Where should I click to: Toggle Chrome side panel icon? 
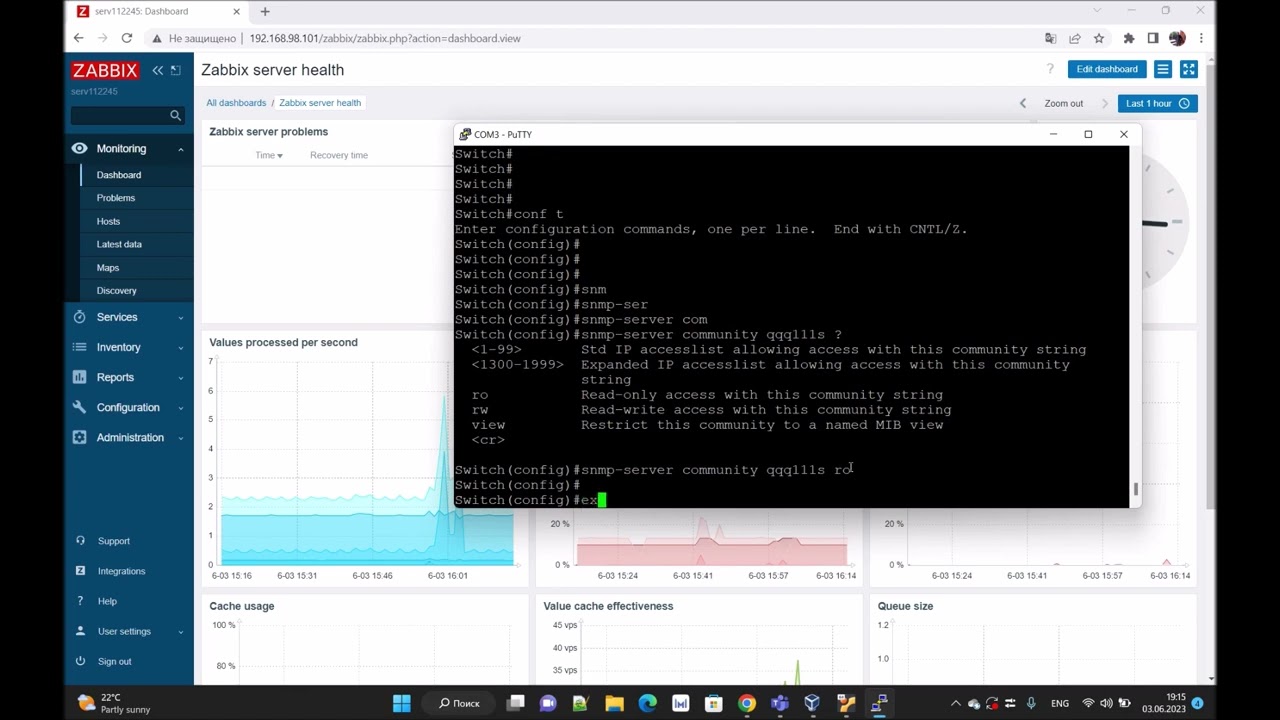1153,38
